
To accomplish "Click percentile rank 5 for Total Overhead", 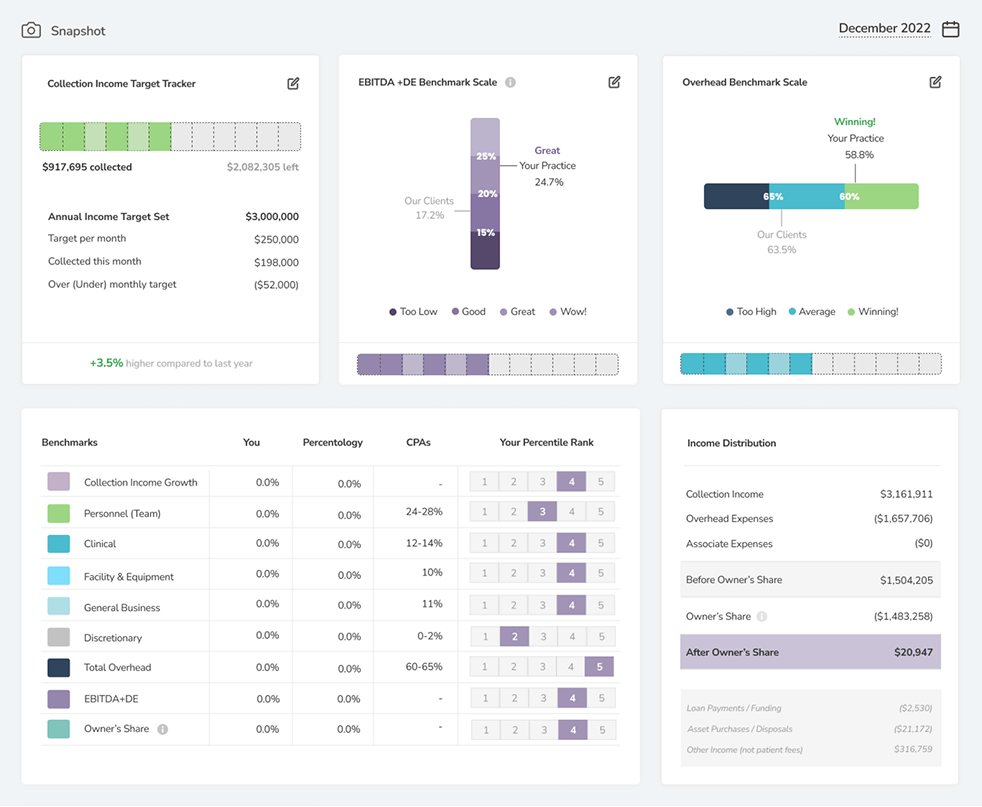I will [599, 667].
